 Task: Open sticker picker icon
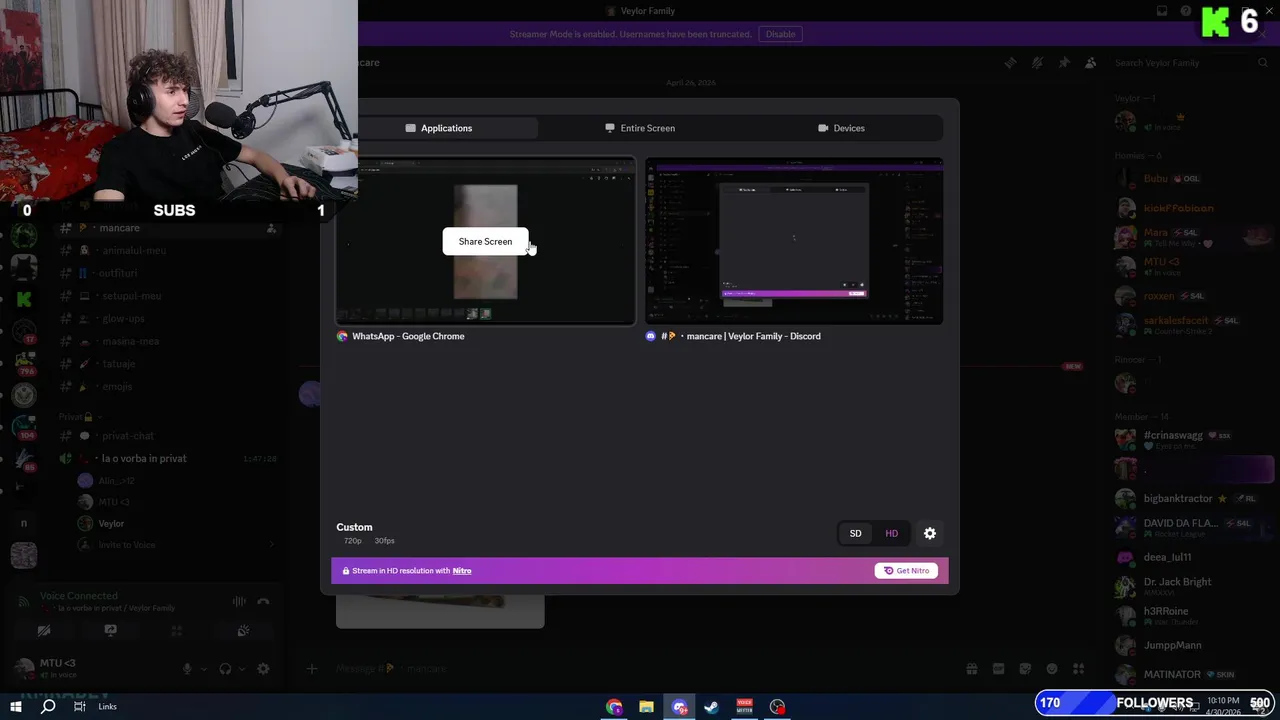(x=1025, y=668)
